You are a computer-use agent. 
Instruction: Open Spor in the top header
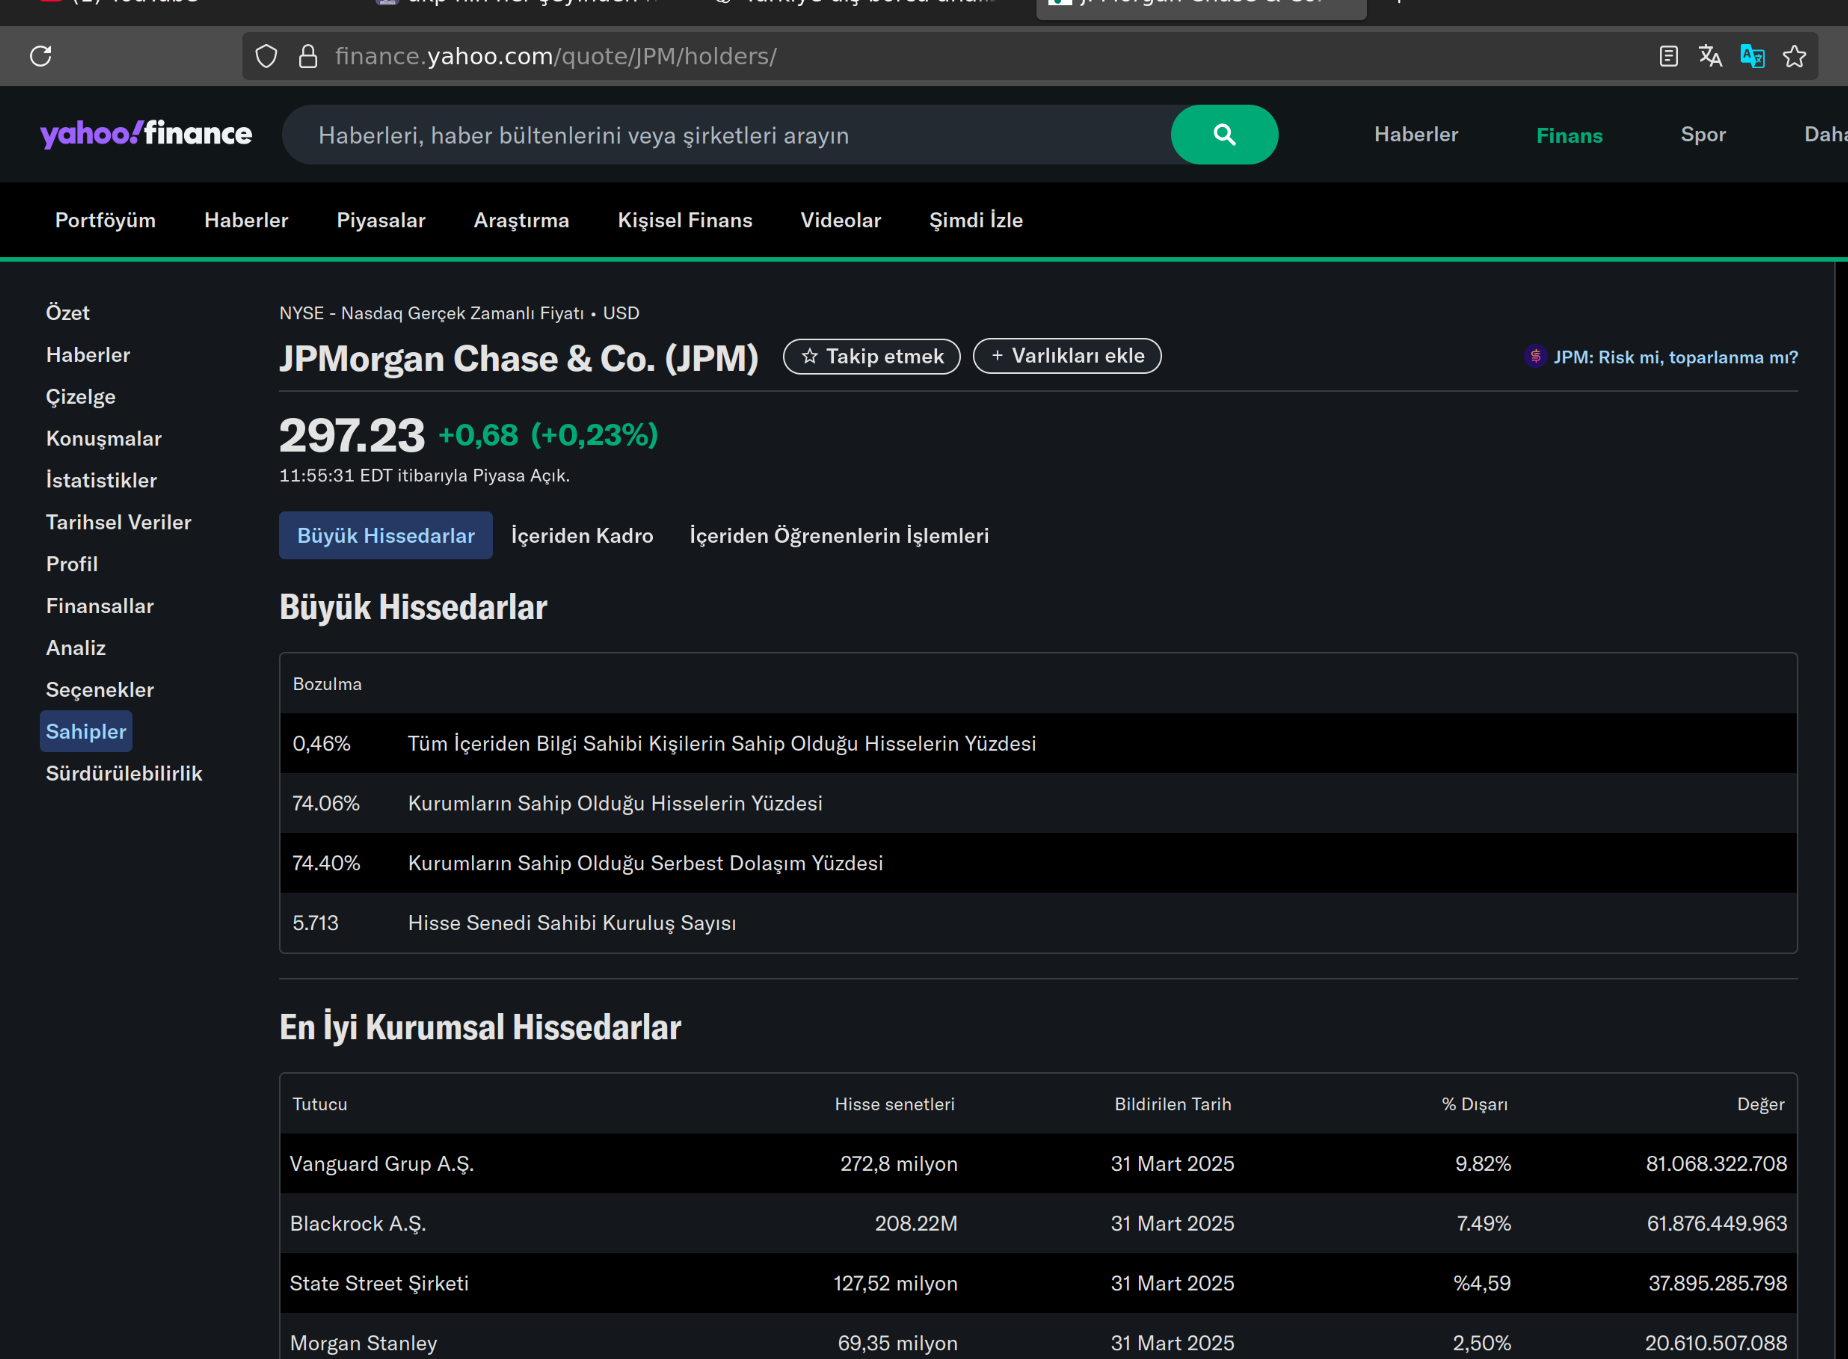(x=1703, y=134)
